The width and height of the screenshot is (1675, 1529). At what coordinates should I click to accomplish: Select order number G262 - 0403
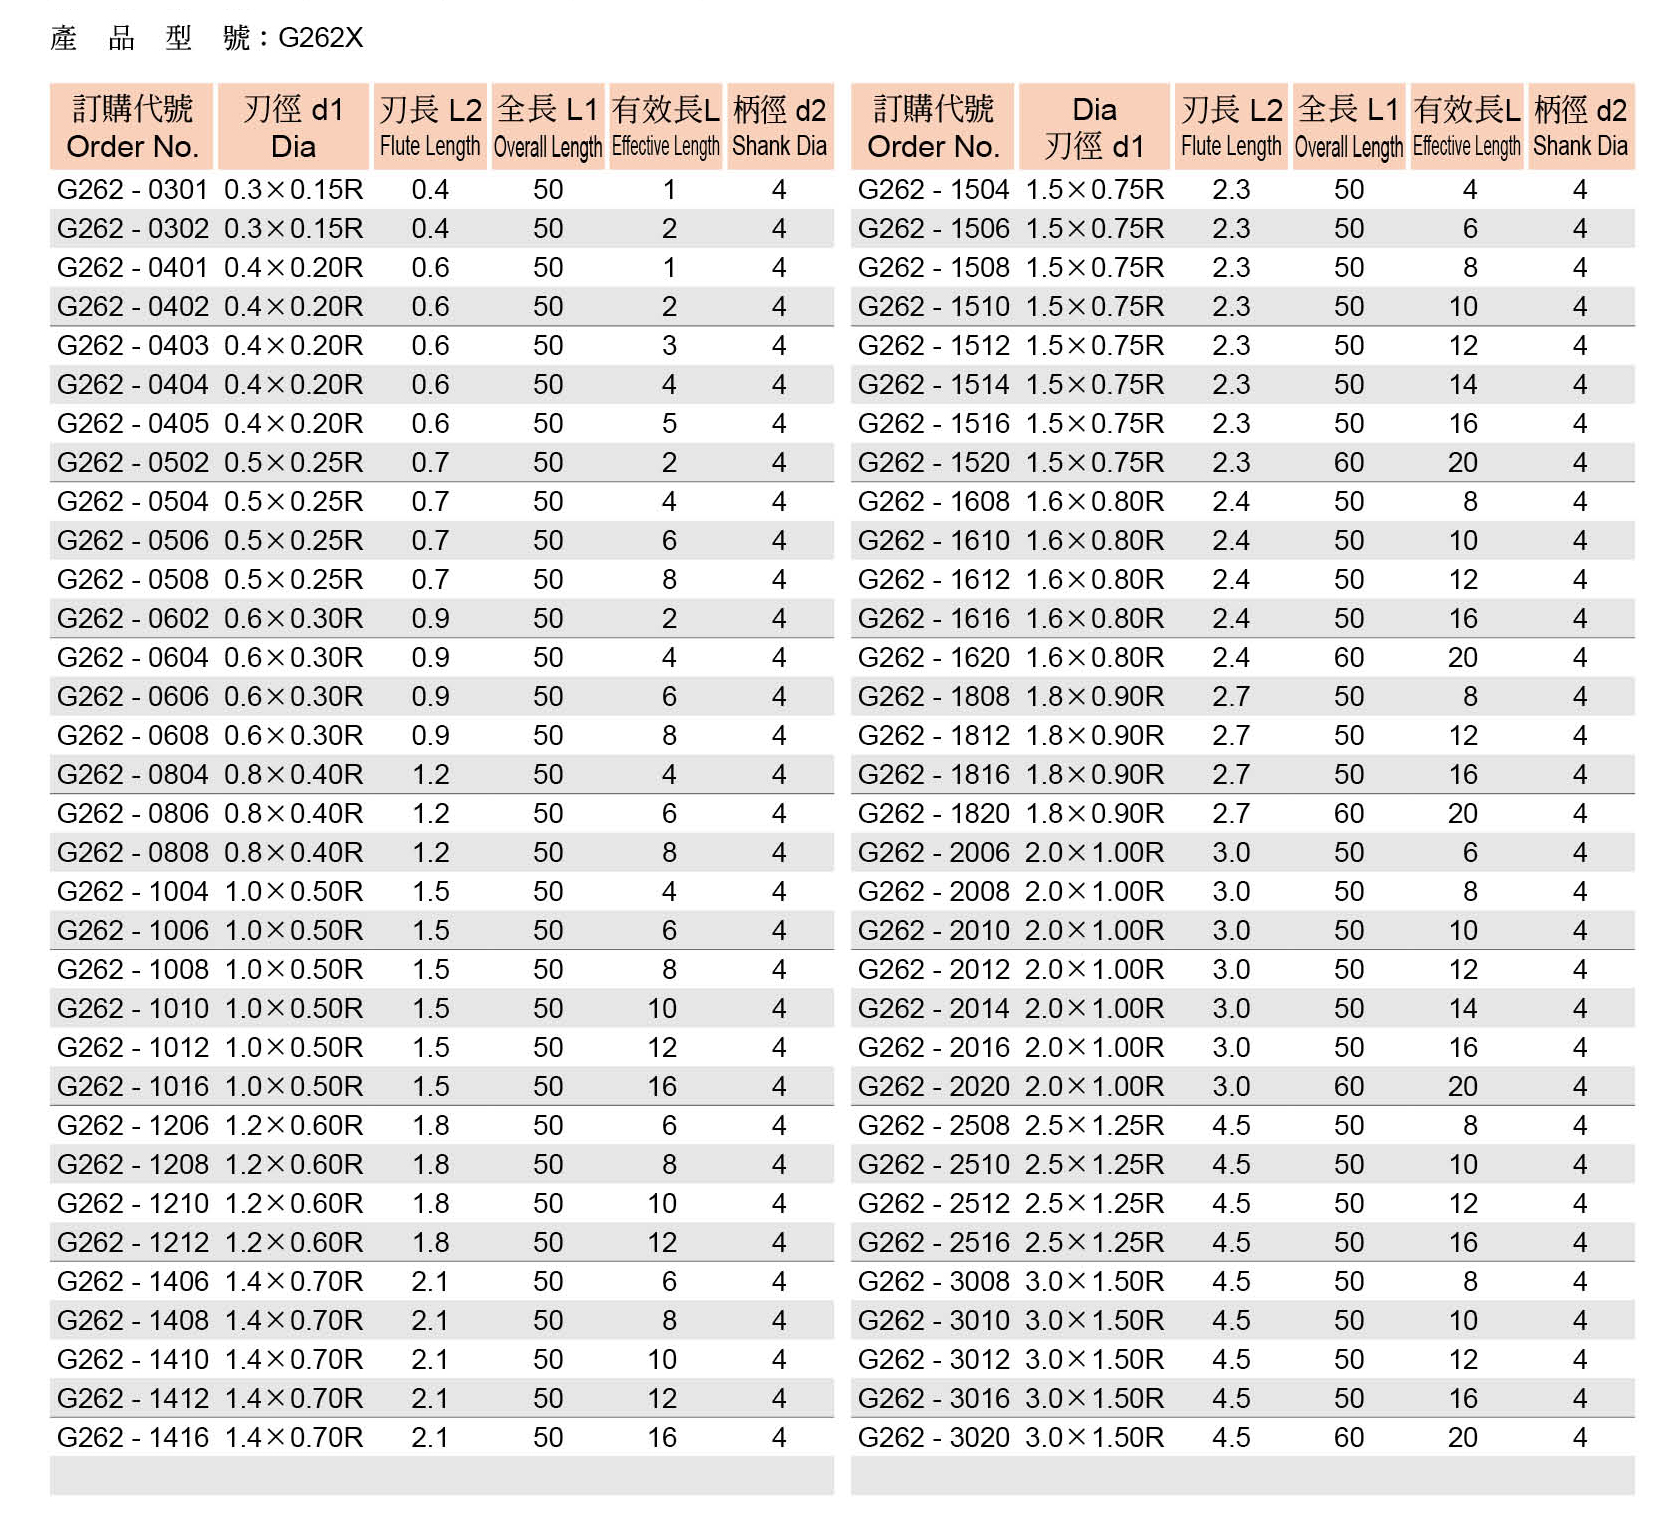click(133, 346)
